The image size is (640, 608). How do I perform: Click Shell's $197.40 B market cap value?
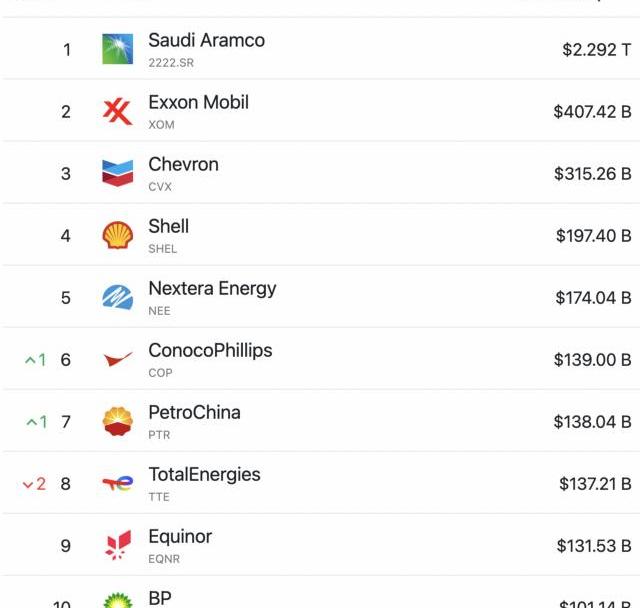pos(593,236)
